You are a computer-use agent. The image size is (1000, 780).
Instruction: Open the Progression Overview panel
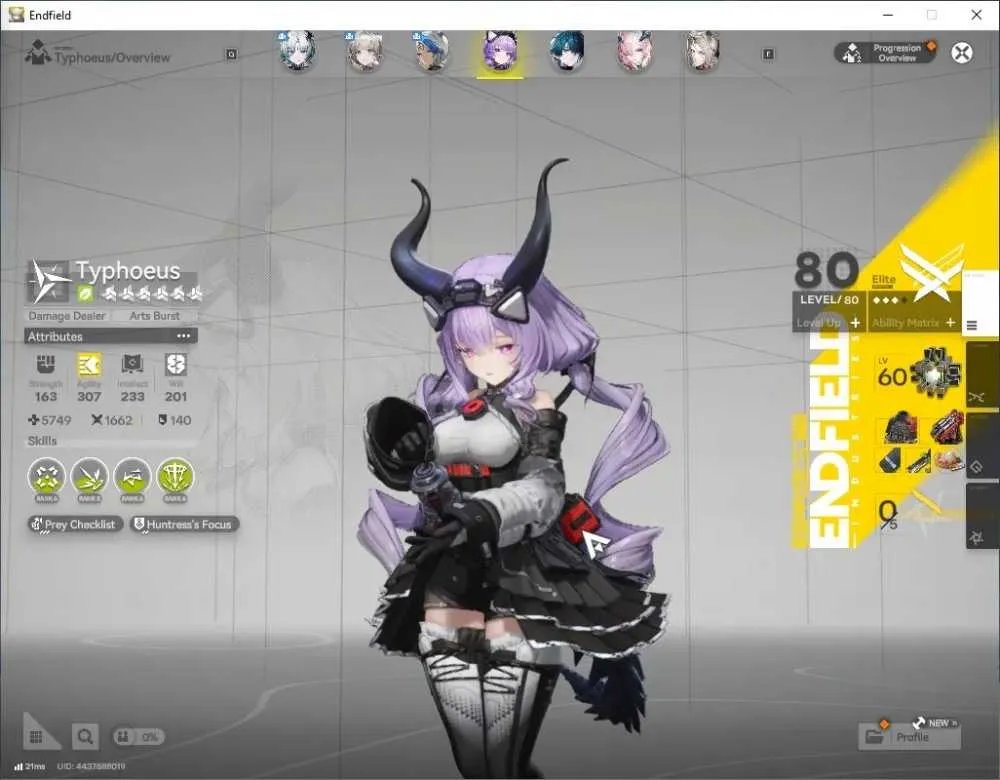tap(885, 53)
